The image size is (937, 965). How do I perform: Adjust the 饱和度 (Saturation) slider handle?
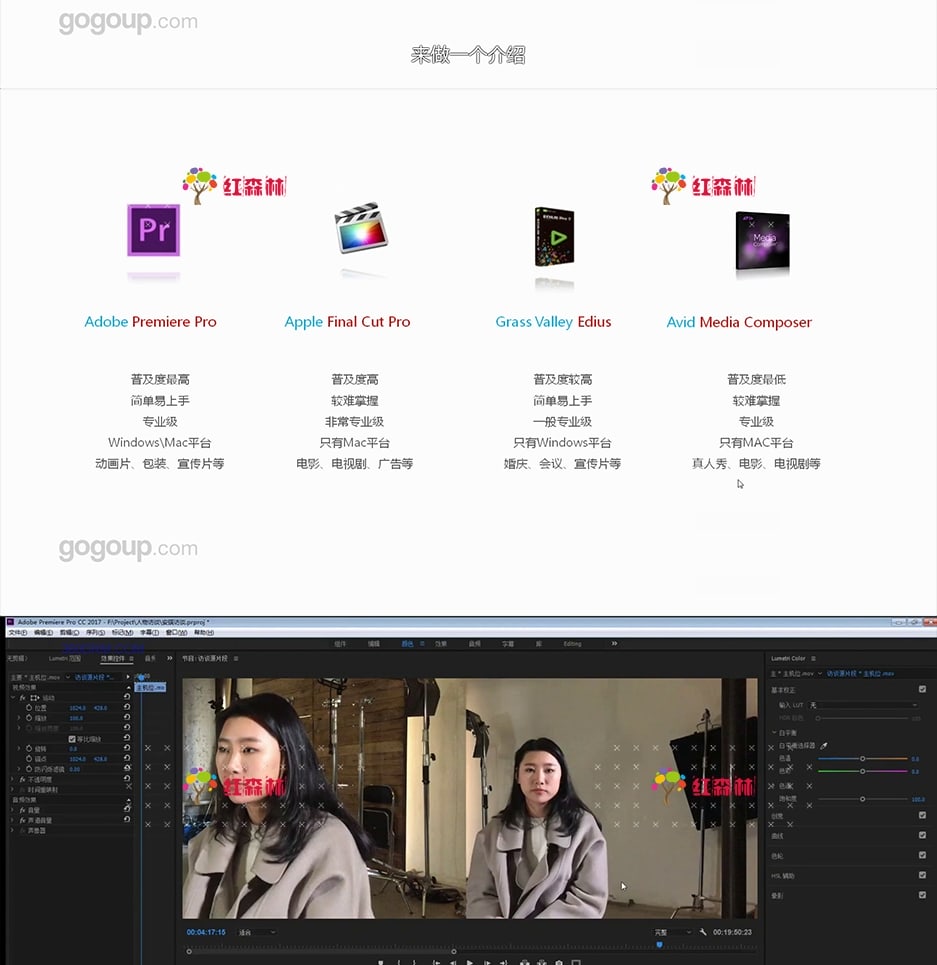tap(863, 799)
